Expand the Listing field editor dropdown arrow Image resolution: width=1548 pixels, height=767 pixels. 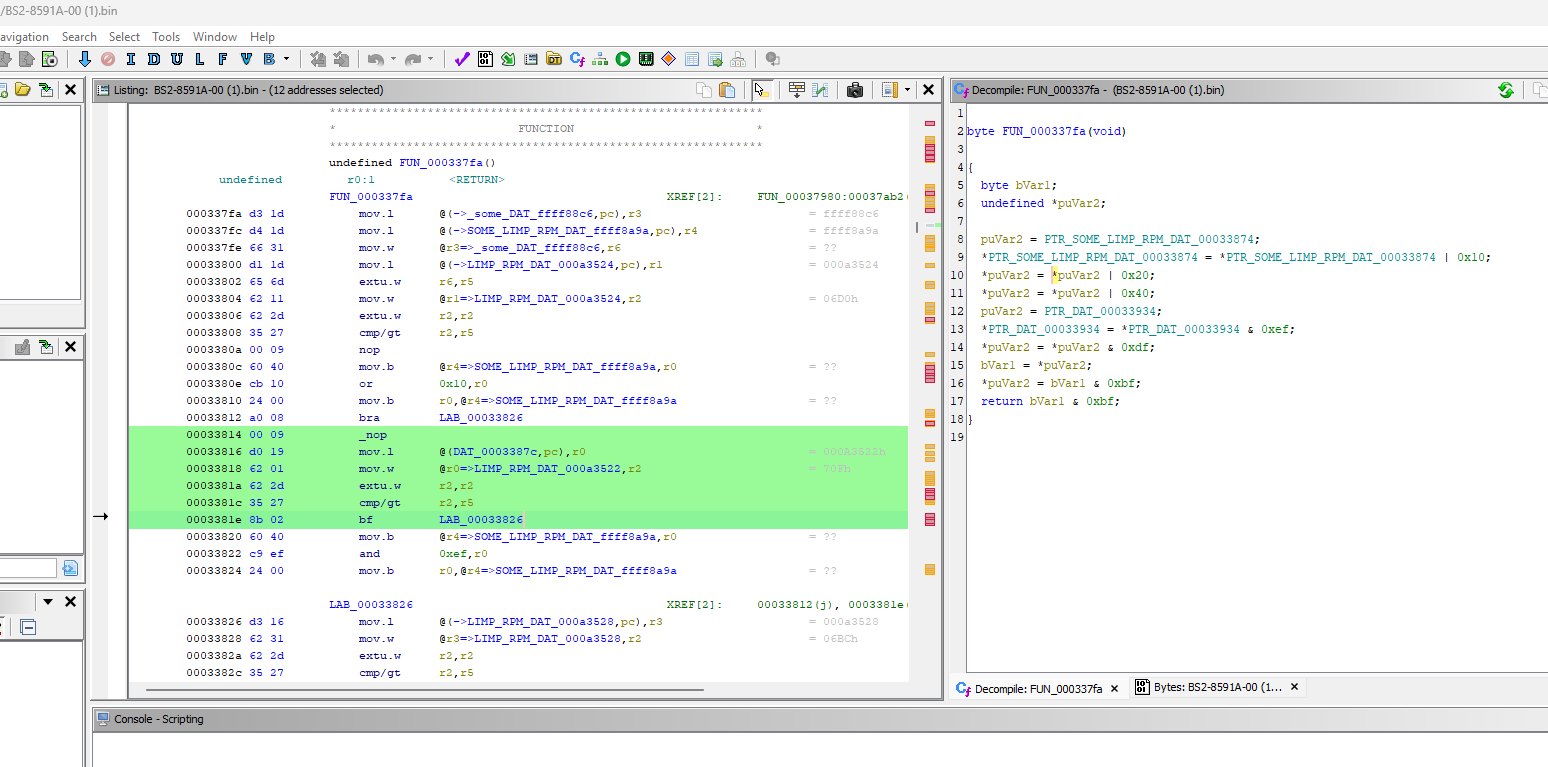(907, 90)
